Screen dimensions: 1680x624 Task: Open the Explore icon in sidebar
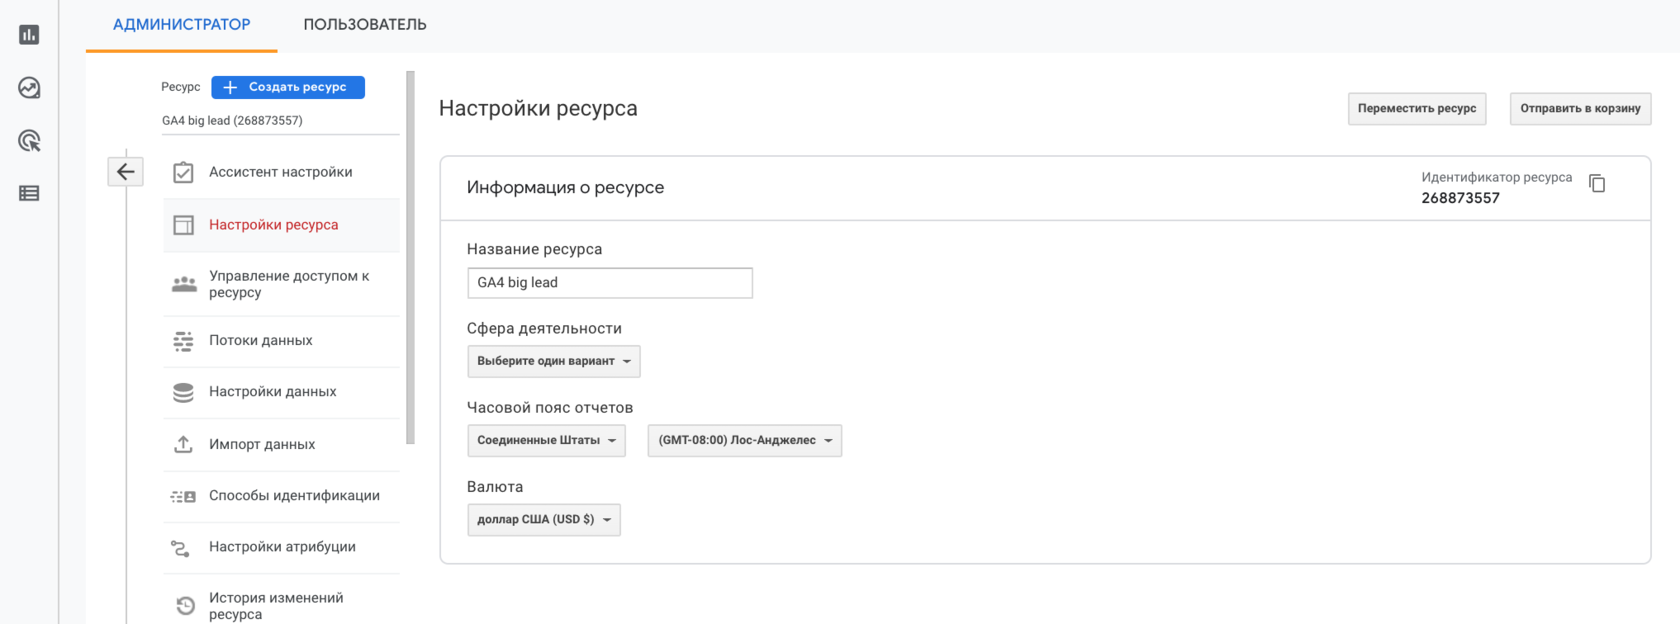pos(29,88)
